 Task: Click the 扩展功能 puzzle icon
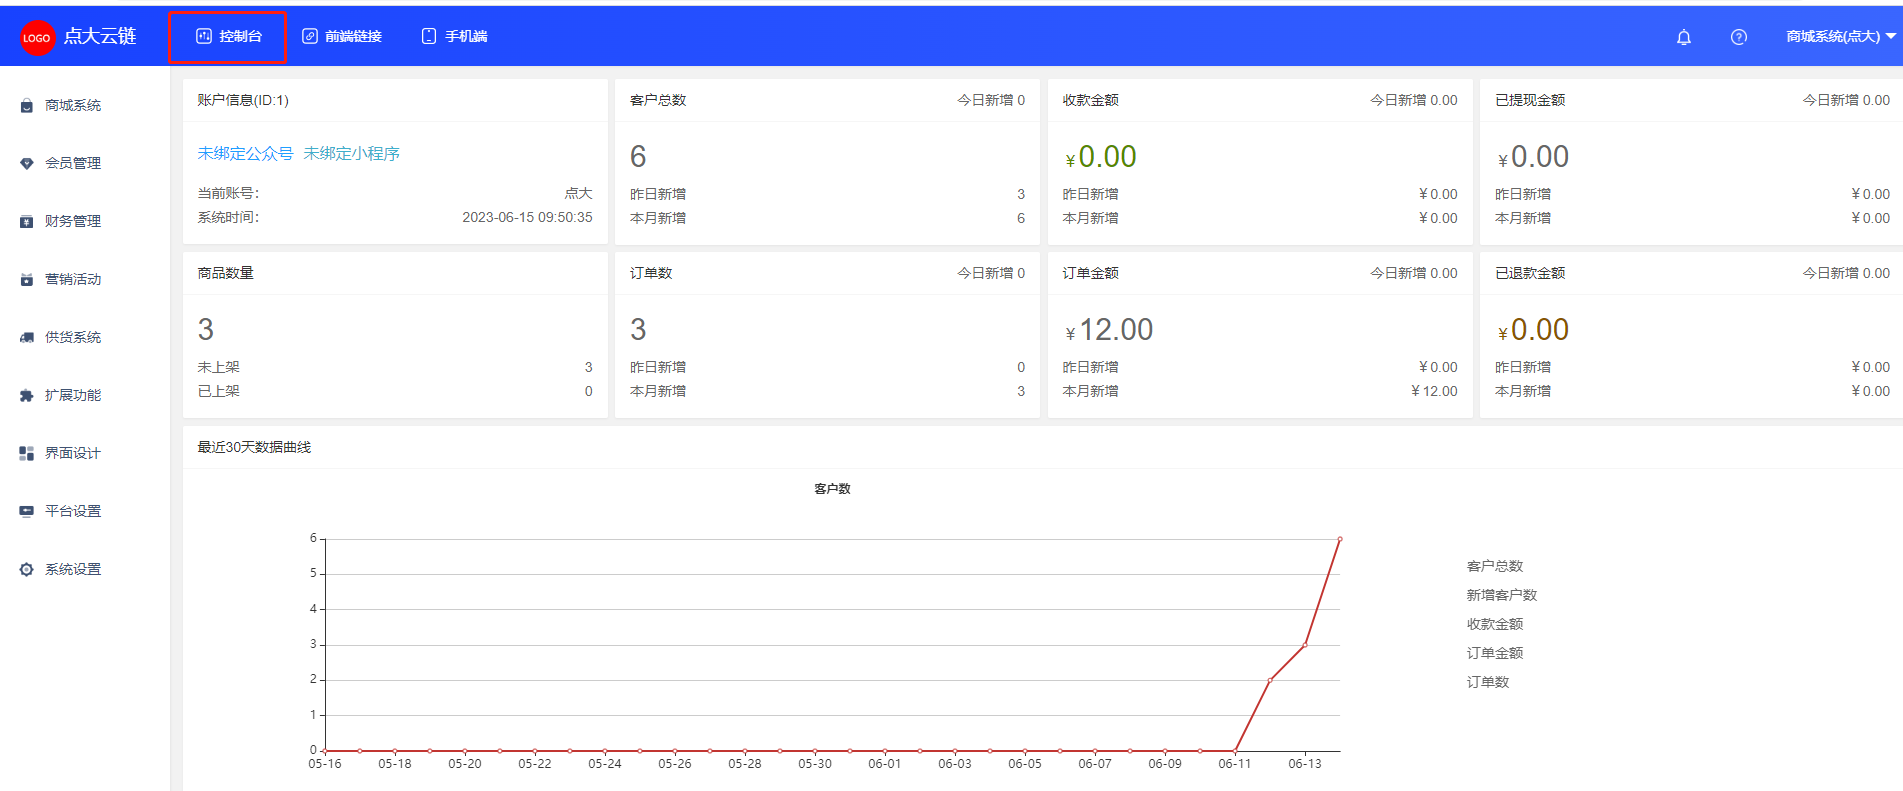(x=27, y=395)
